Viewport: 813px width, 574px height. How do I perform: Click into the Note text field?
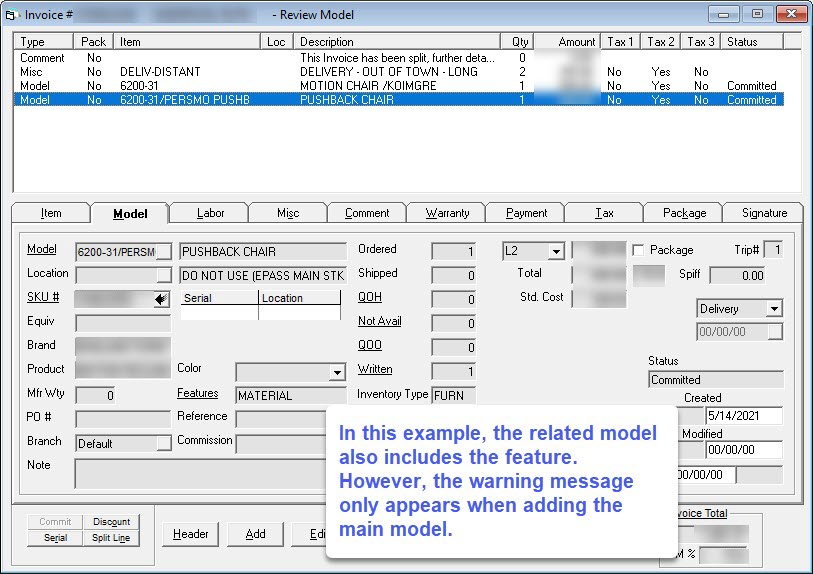point(202,474)
